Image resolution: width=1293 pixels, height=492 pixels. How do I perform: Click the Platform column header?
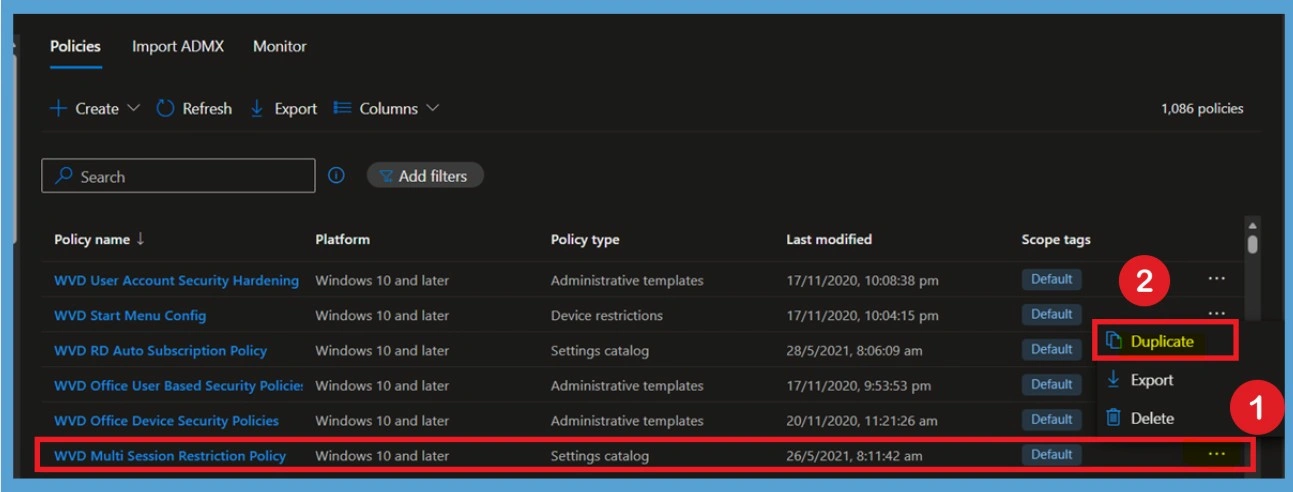(342, 239)
